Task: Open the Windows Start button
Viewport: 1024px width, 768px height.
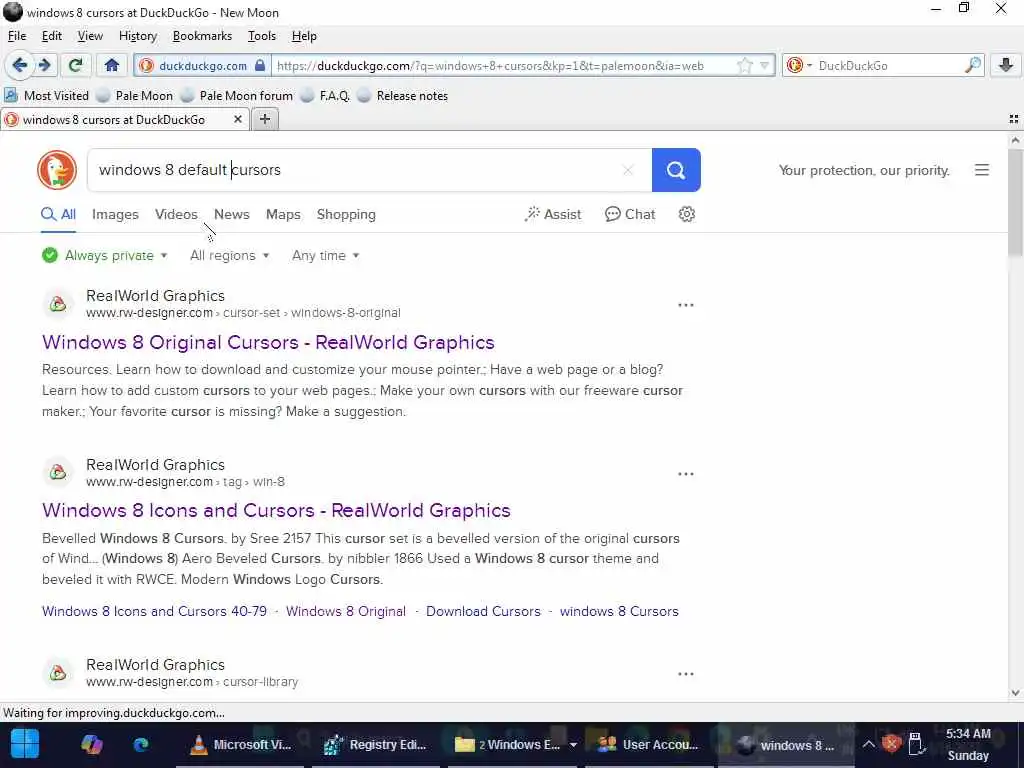Action: click(25, 744)
